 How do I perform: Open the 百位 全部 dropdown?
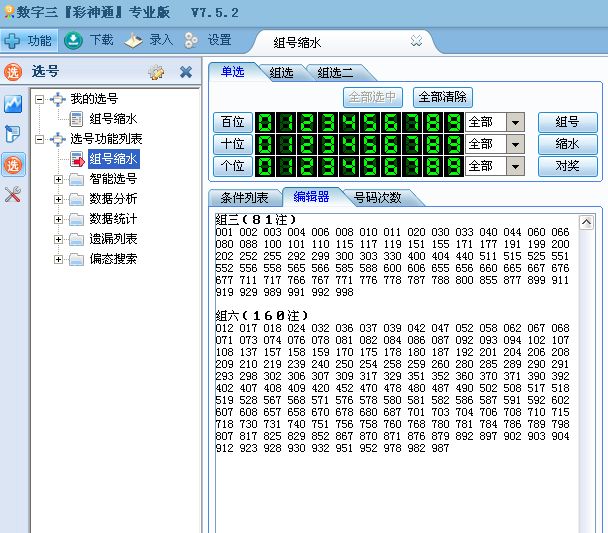pyautogui.click(x=516, y=122)
